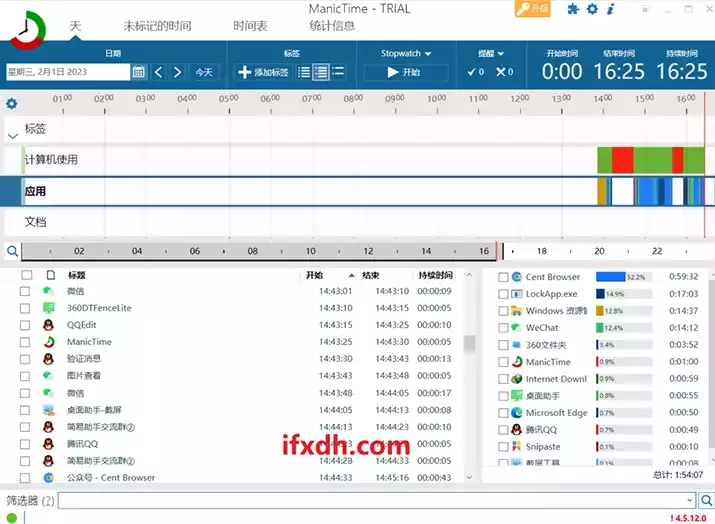Click the 360DTFenceLite row icon
Screen dimensions: 715x524
(x=48, y=308)
